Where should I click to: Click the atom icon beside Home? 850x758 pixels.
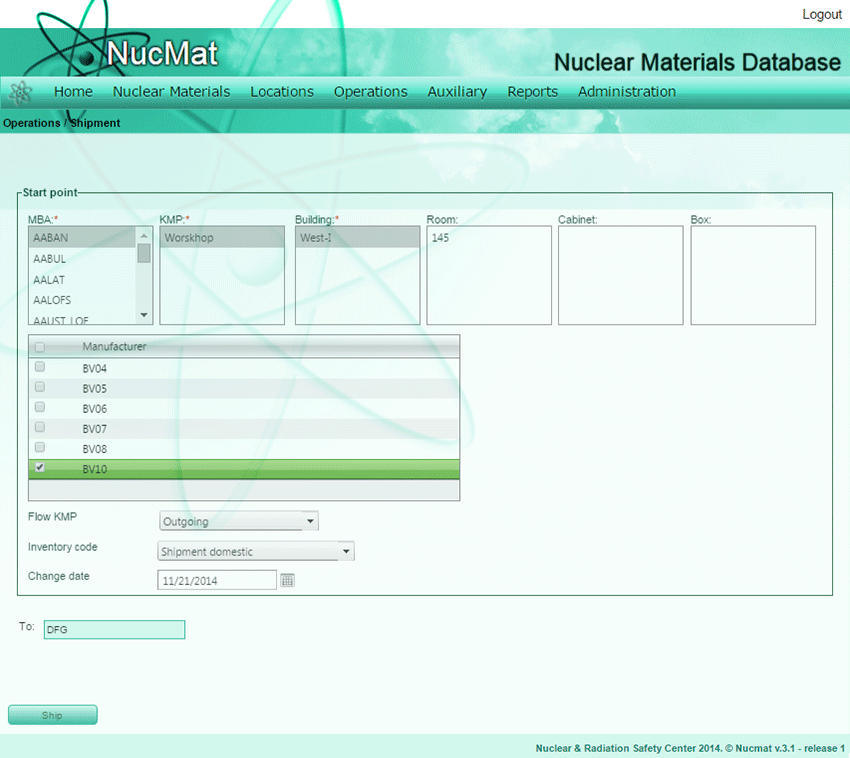[21, 92]
